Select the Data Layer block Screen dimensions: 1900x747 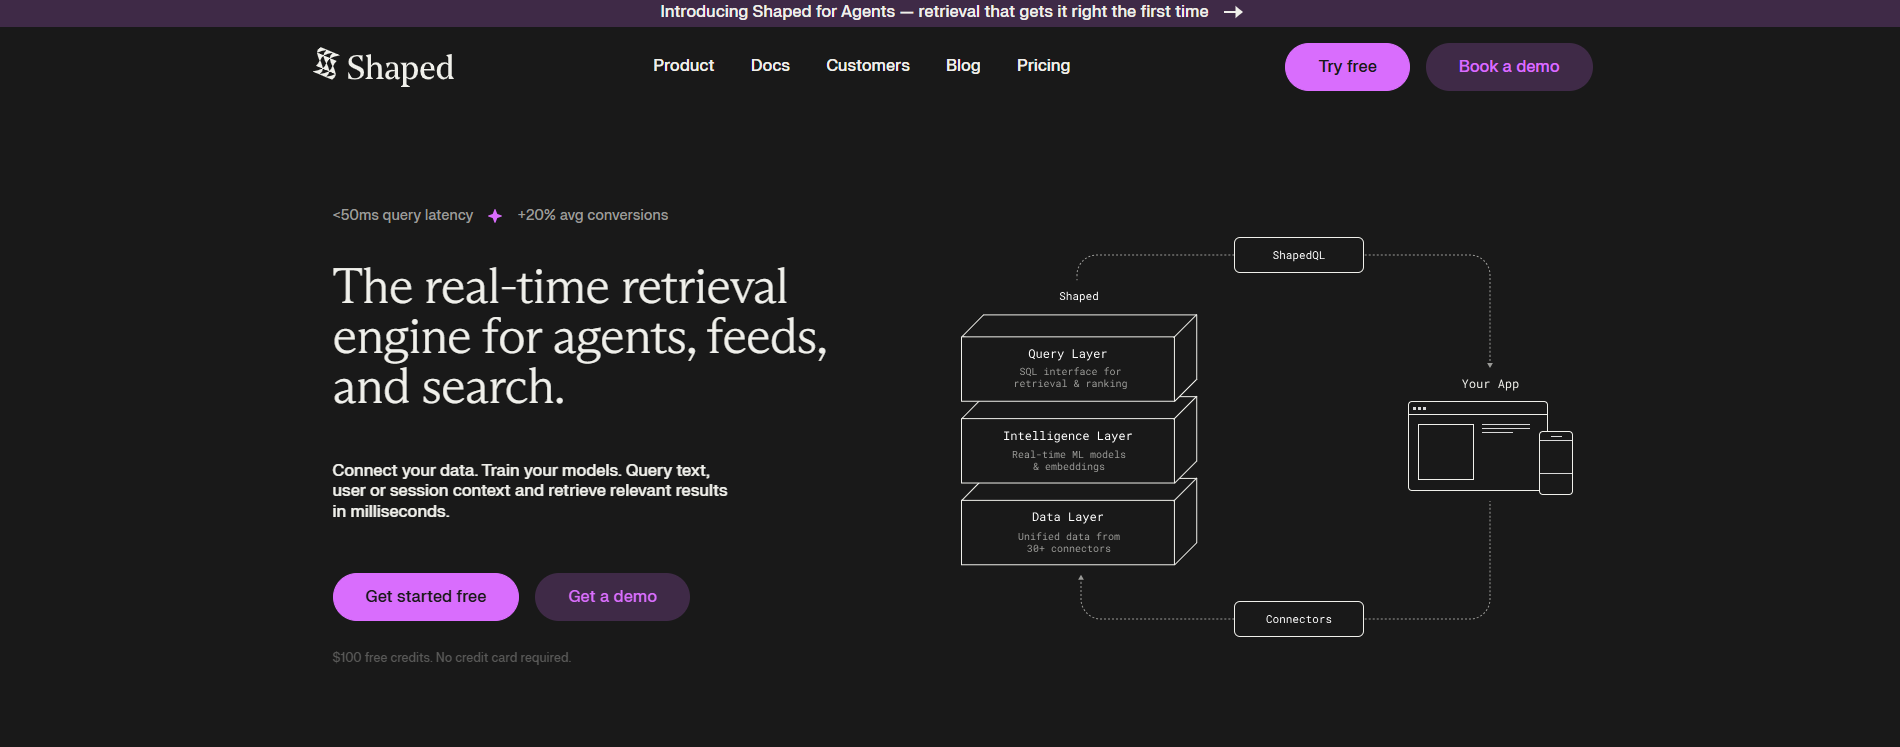(x=1068, y=532)
